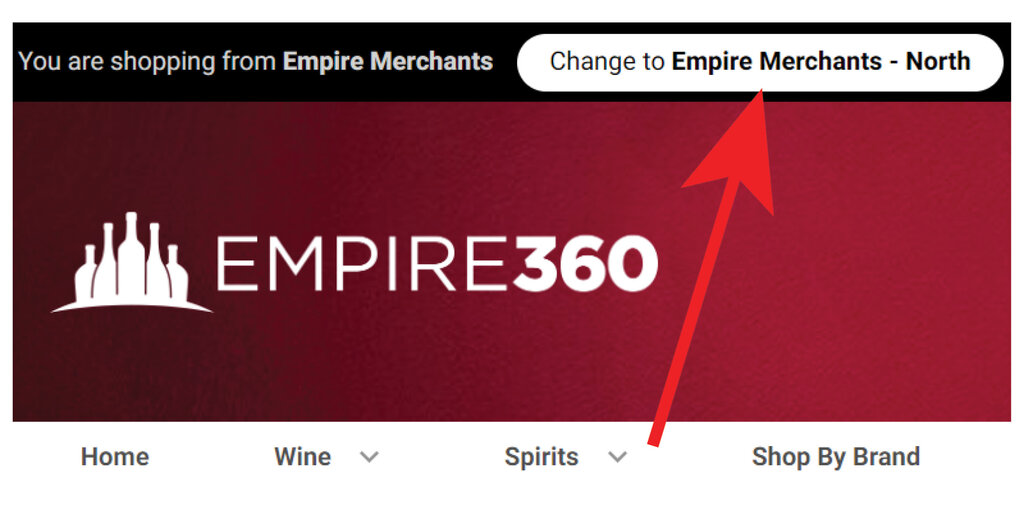This screenshot has height=512, width=1024.
Task: Click Change to Empire Merchants - North button
Action: coord(760,62)
